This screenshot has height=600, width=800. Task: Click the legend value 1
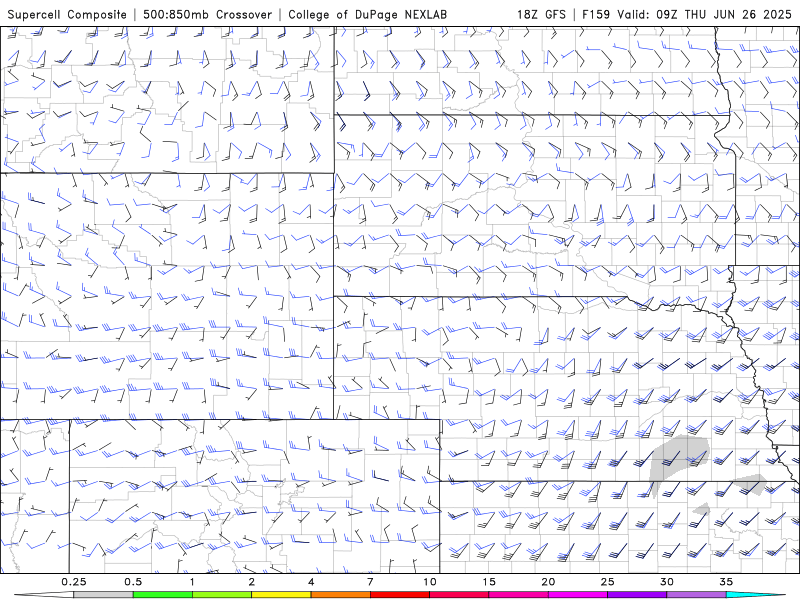coord(192,582)
